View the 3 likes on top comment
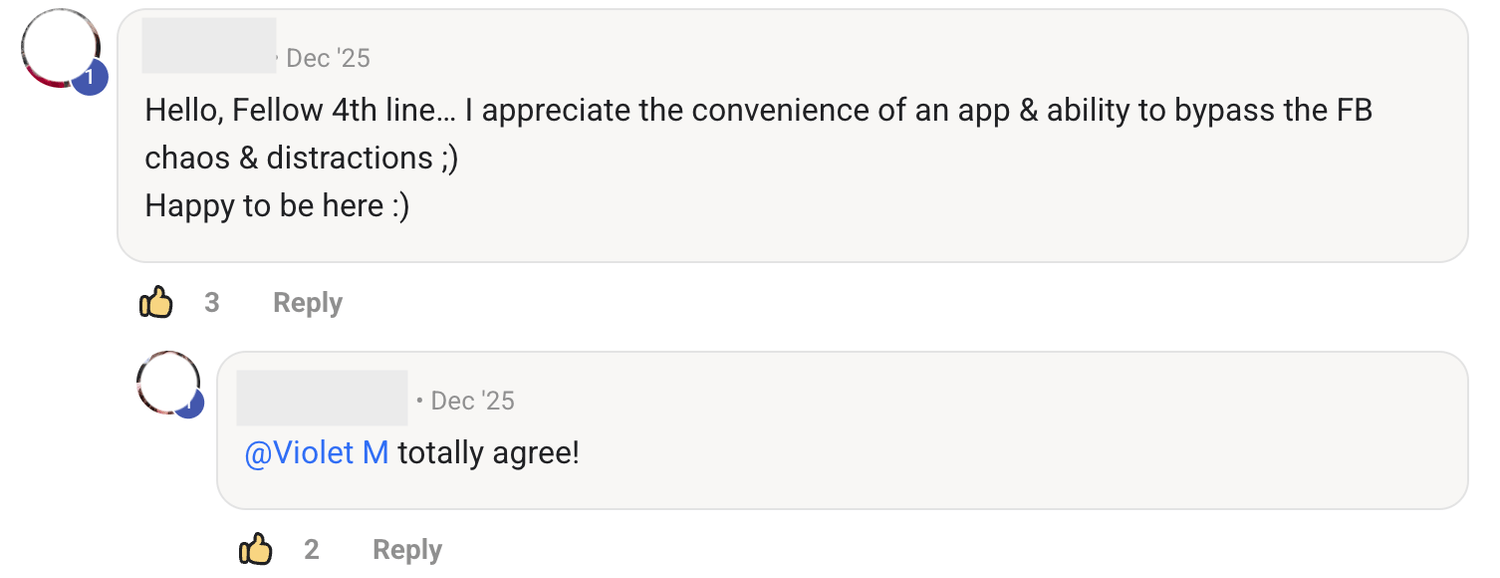 click(x=212, y=302)
